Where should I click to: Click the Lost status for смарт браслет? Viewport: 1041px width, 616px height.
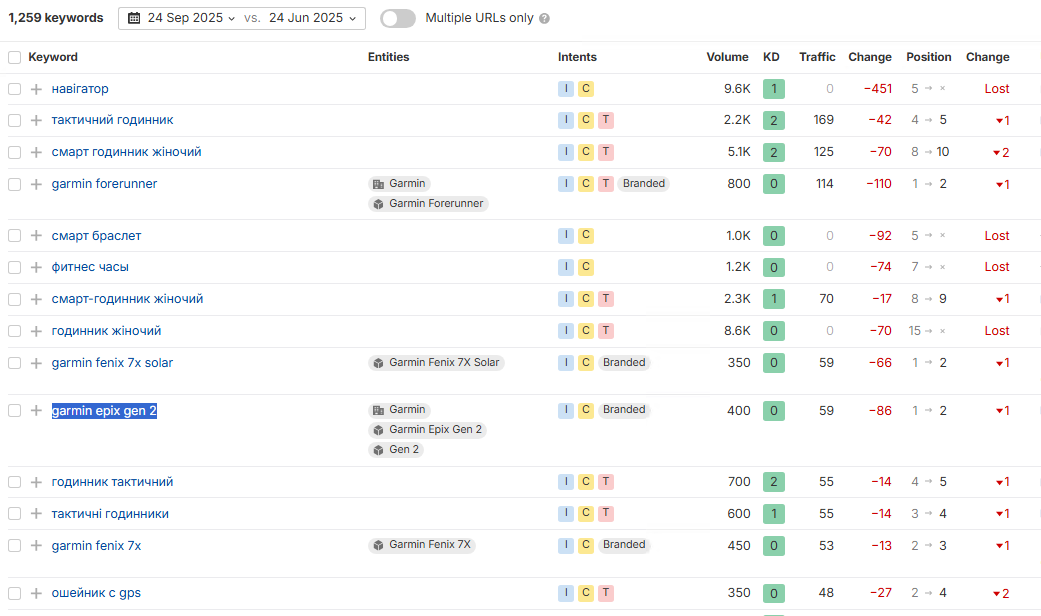[997, 236]
